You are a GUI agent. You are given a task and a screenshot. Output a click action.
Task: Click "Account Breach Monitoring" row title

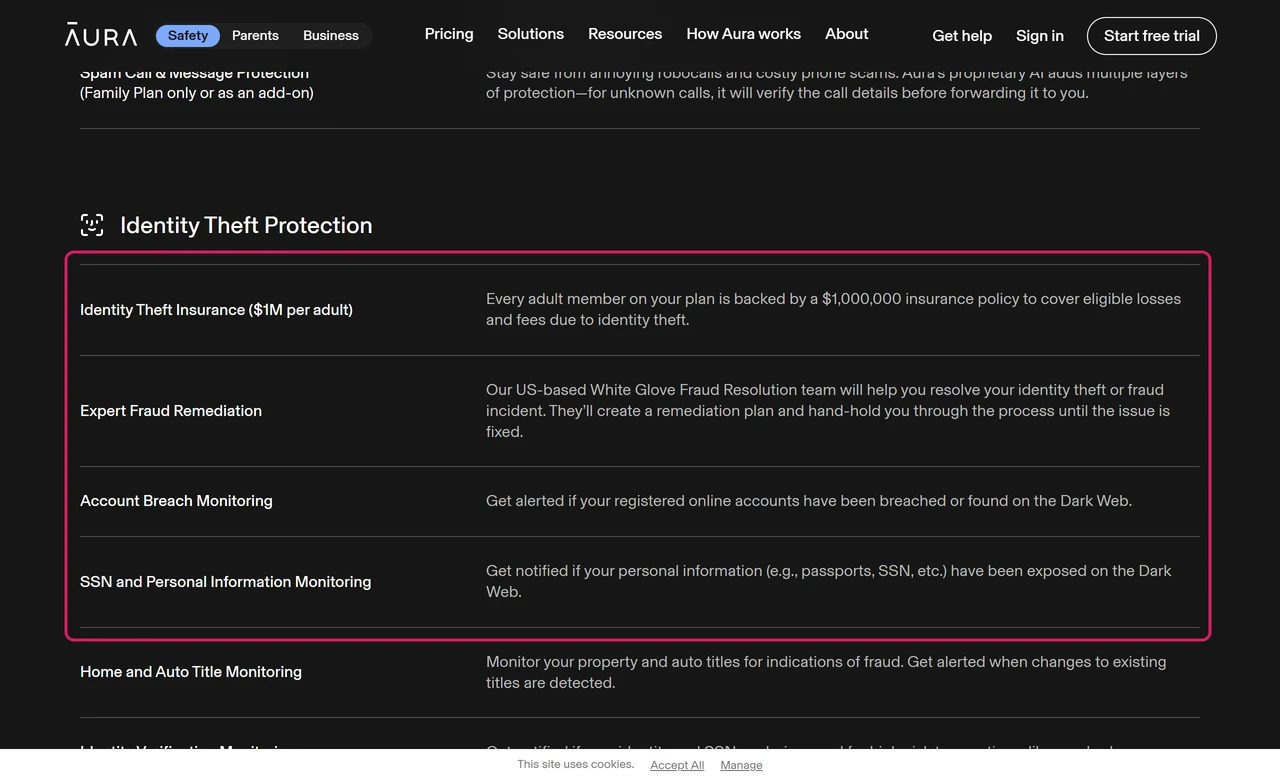tap(176, 501)
